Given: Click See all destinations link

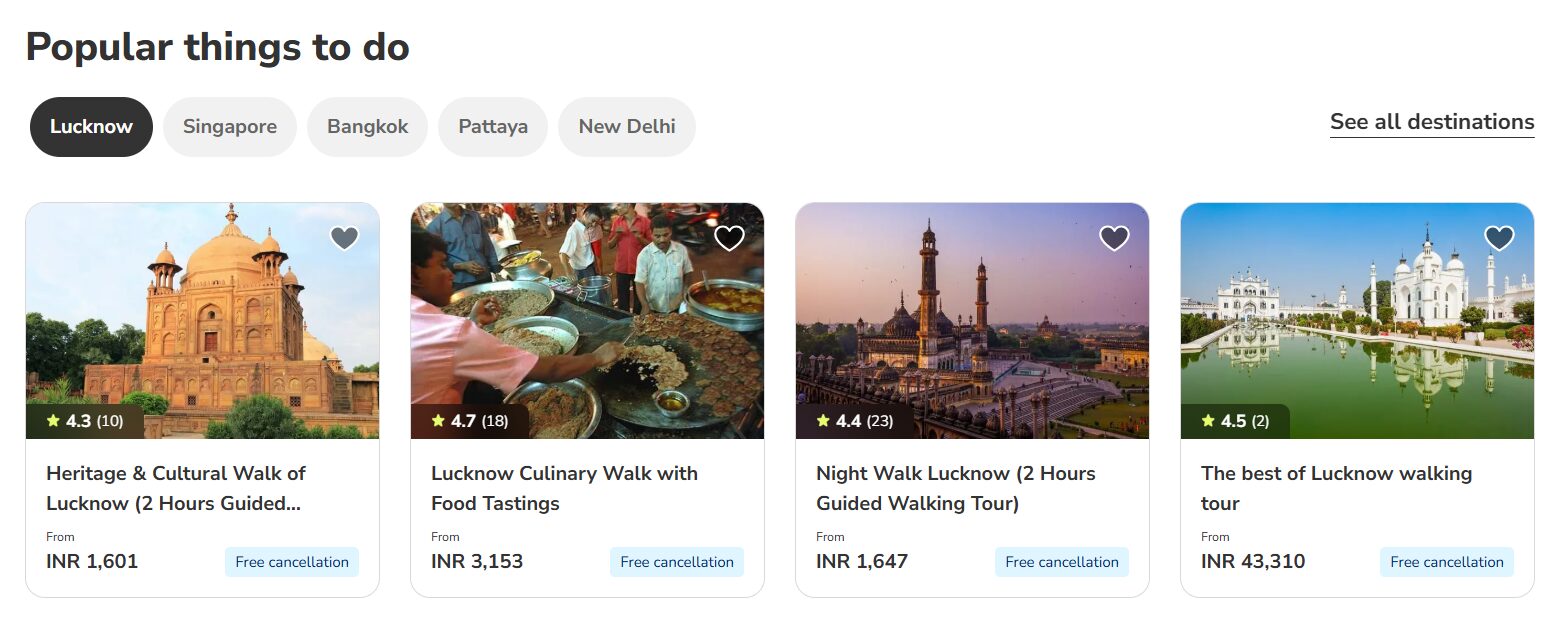Looking at the screenshot, I should (1432, 122).
